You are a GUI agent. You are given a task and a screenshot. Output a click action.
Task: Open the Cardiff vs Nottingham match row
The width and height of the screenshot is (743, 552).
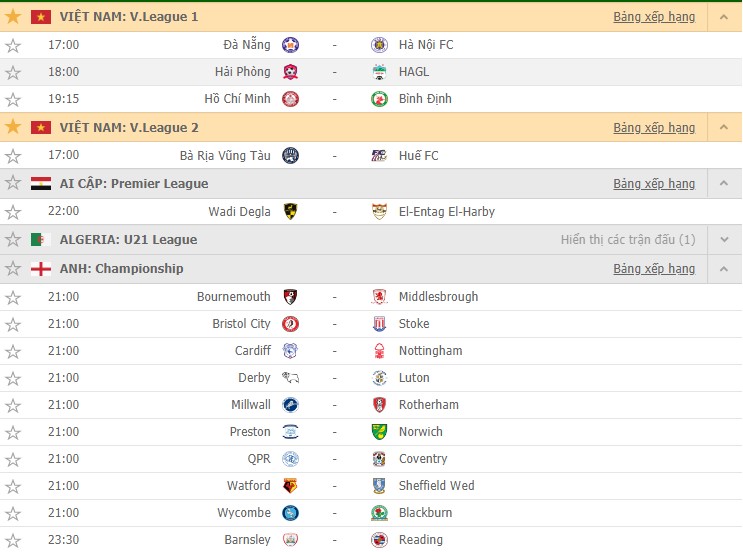[371, 351]
